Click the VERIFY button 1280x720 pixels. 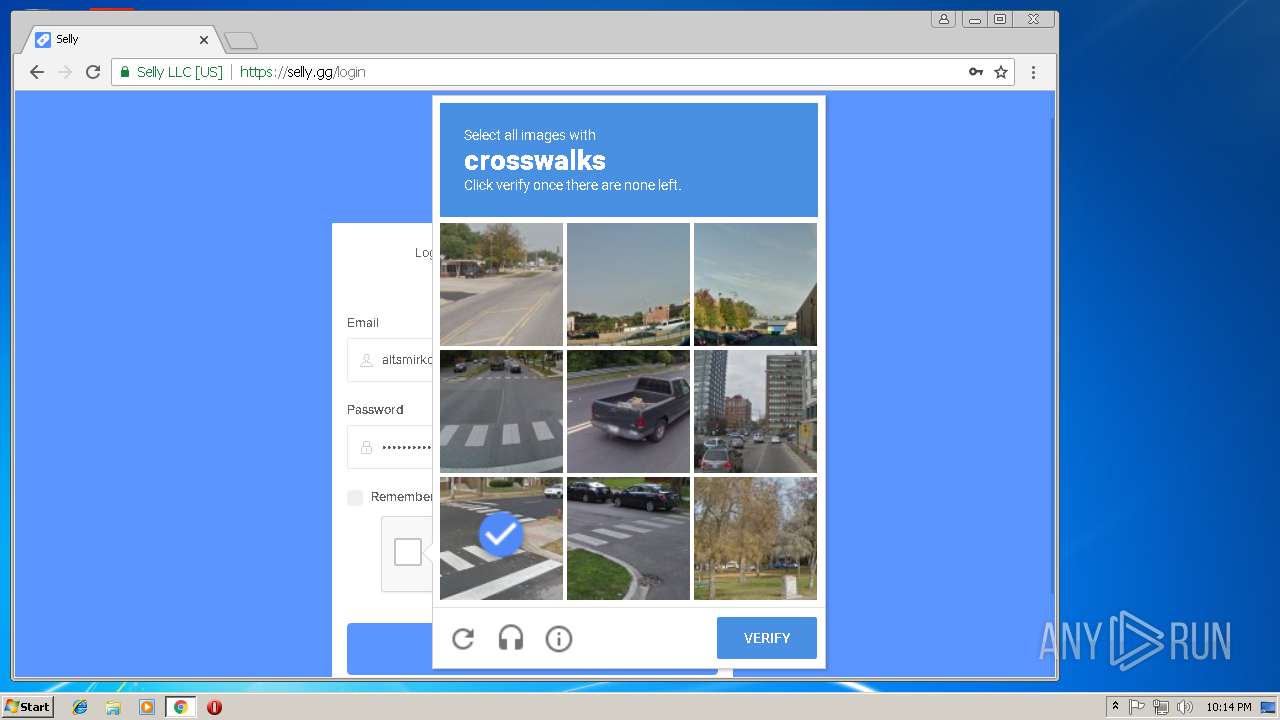click(x=767, y=638)
